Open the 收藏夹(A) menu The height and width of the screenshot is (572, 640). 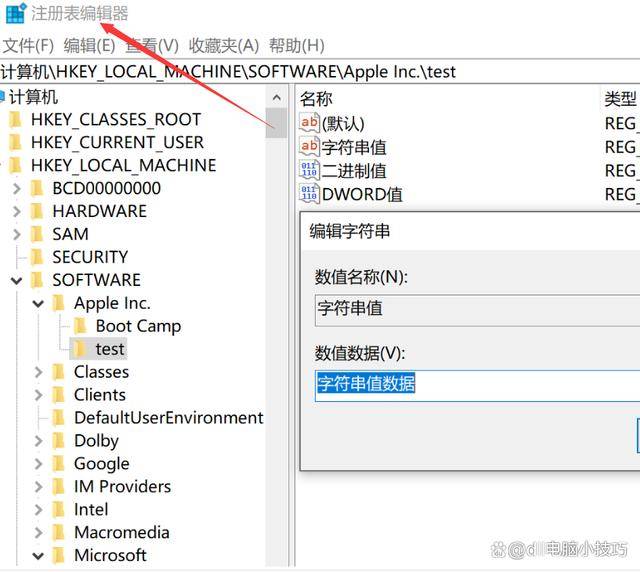click(224, 45)
